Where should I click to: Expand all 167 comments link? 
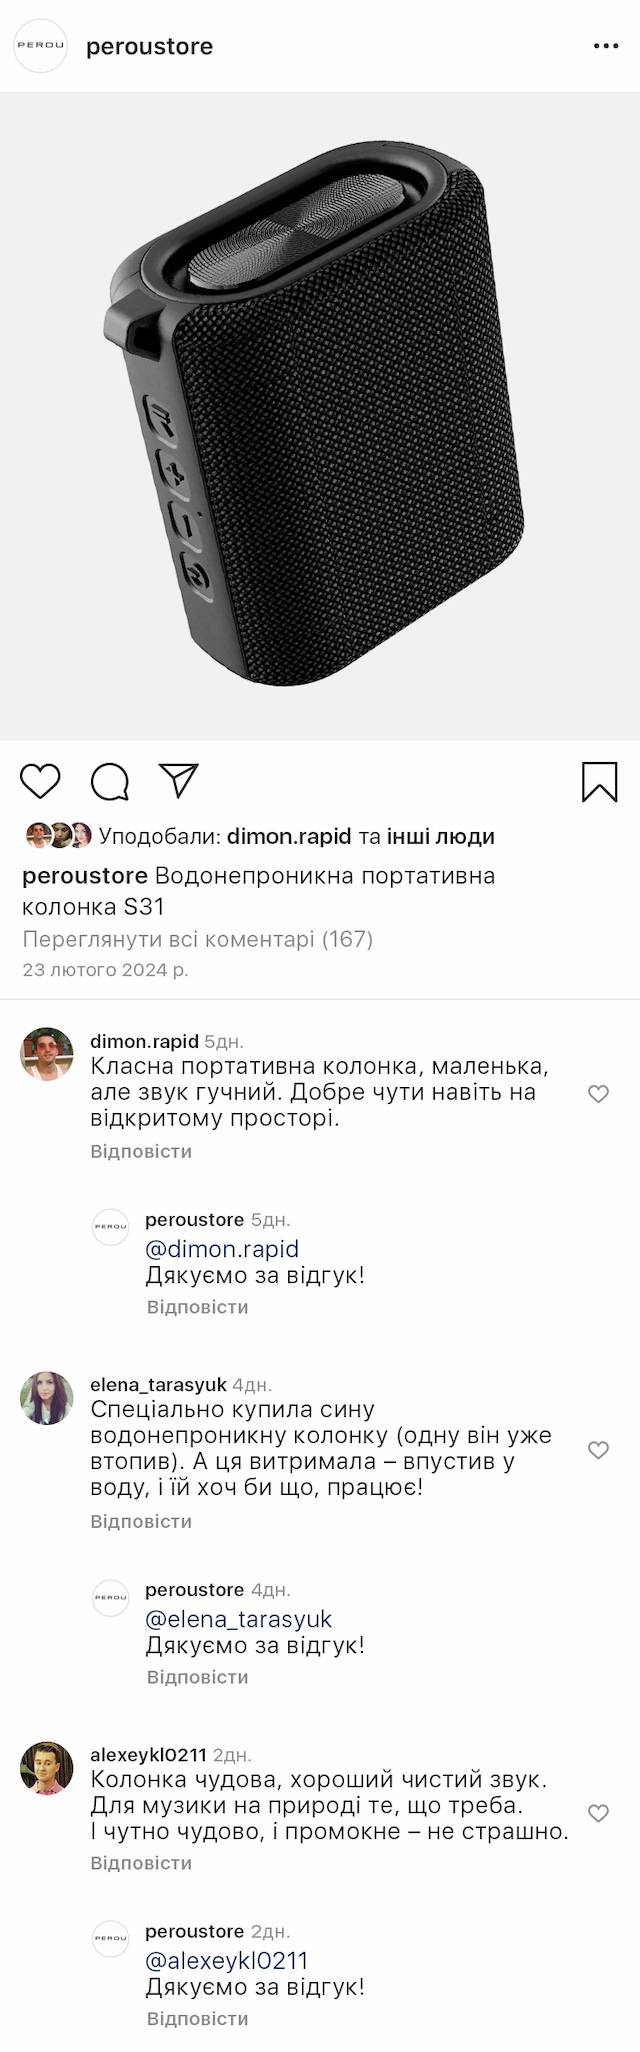[197, 939]
